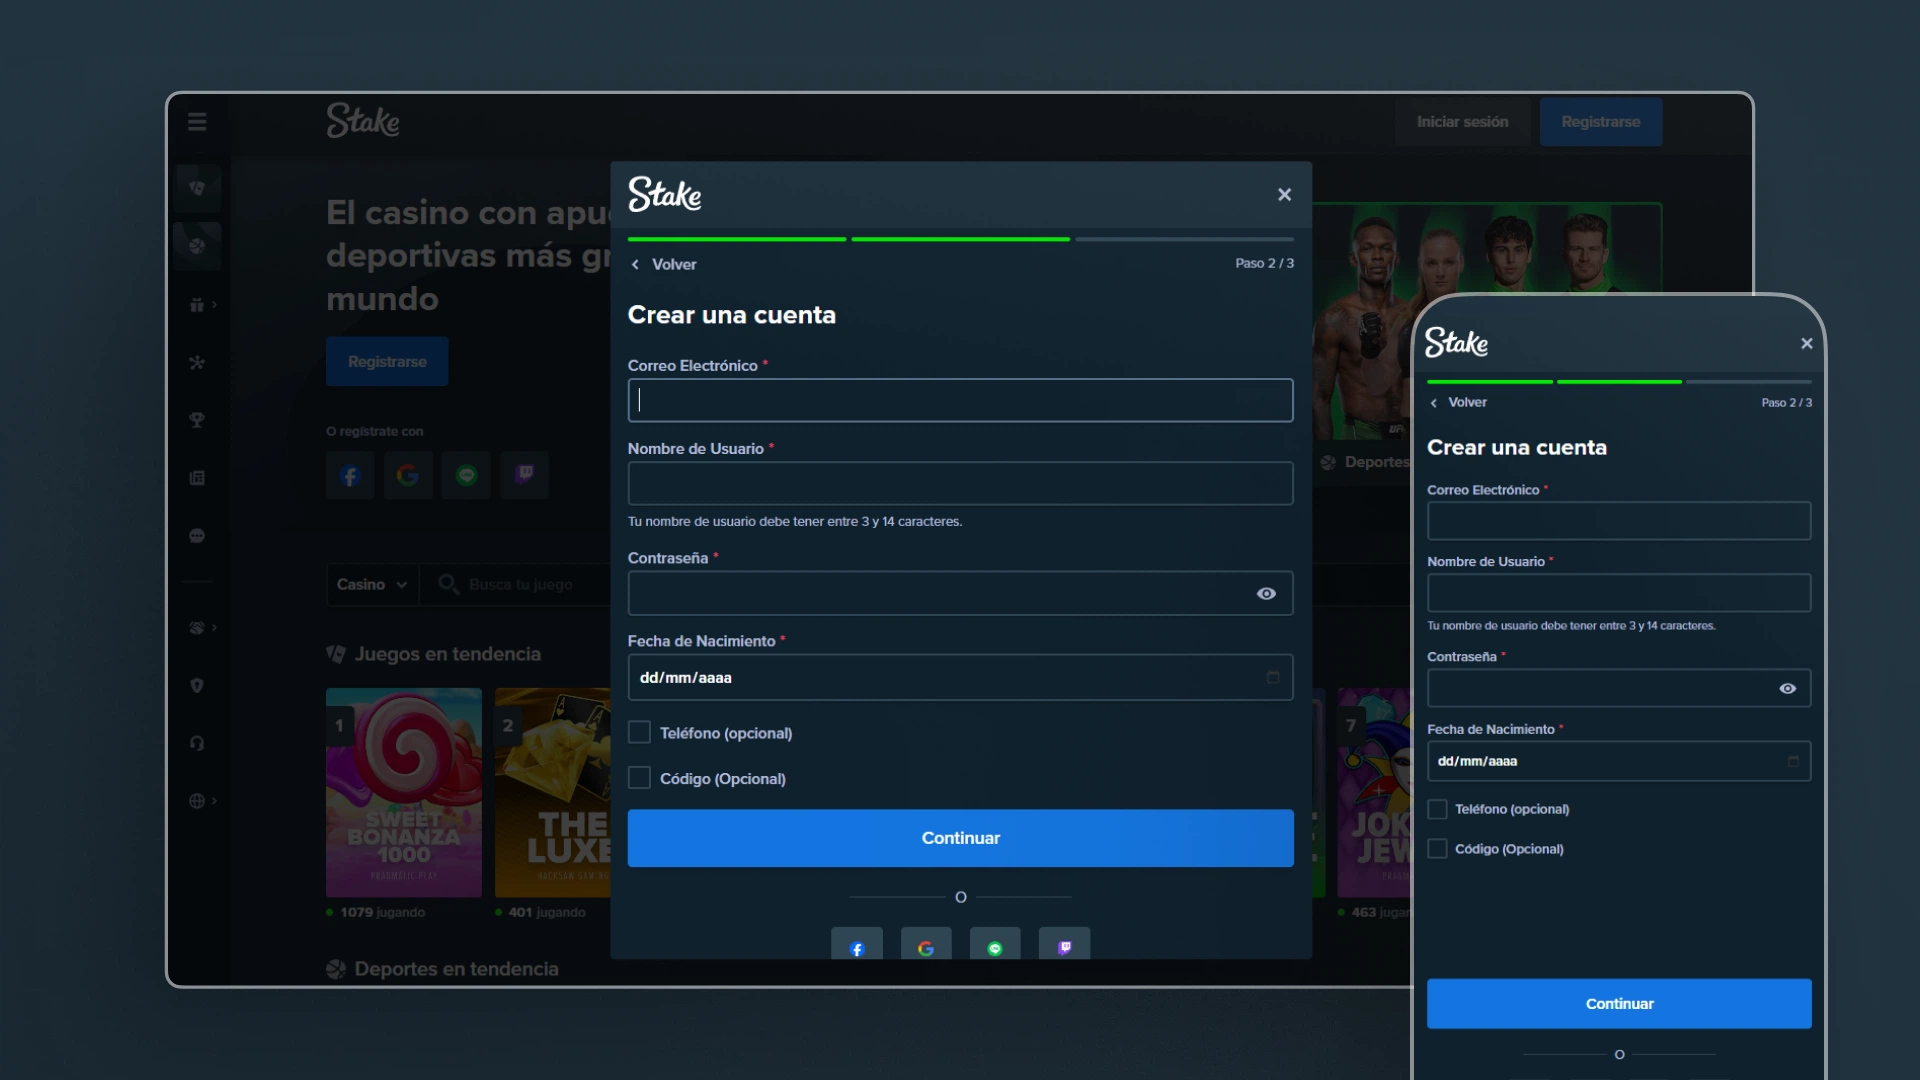
Task: Focus the Correo Electrónico field in mobile modal
Action: [x=1619, y=521]
